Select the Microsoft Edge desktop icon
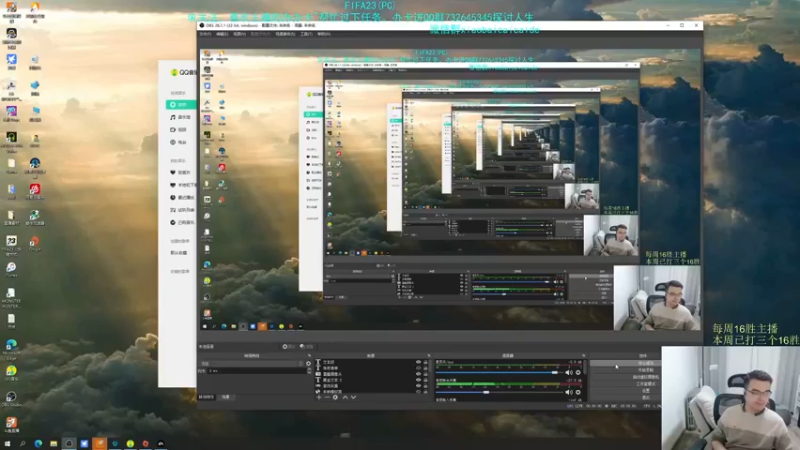Screen dimensions: 800x450 coord(11,348)
